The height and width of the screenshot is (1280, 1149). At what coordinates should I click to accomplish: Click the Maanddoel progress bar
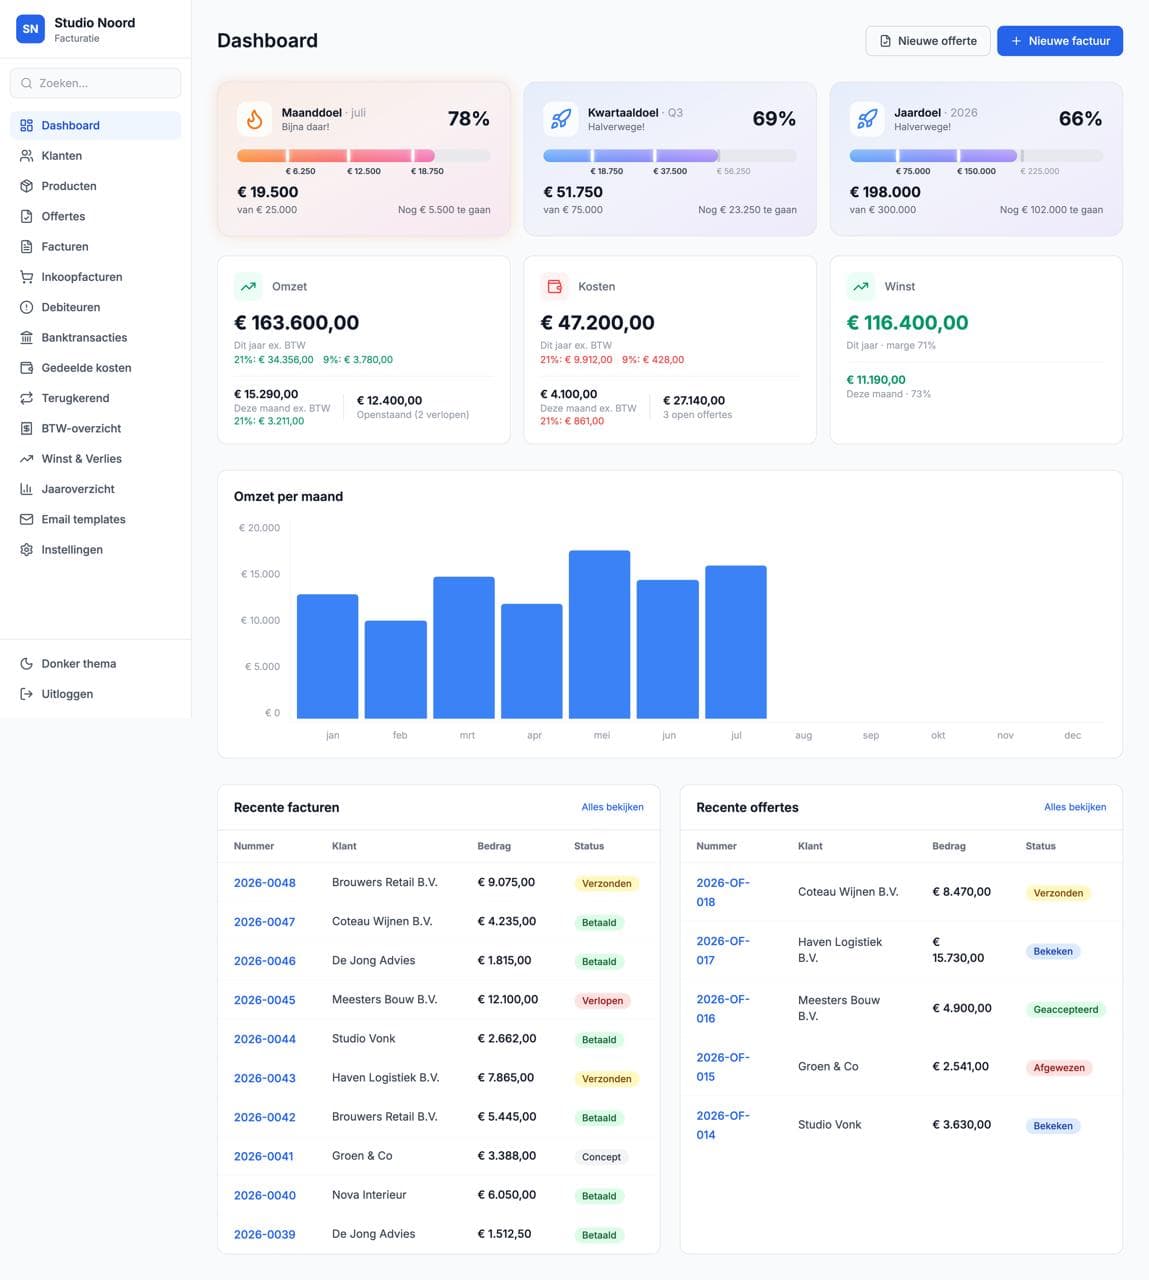point(364,156)
